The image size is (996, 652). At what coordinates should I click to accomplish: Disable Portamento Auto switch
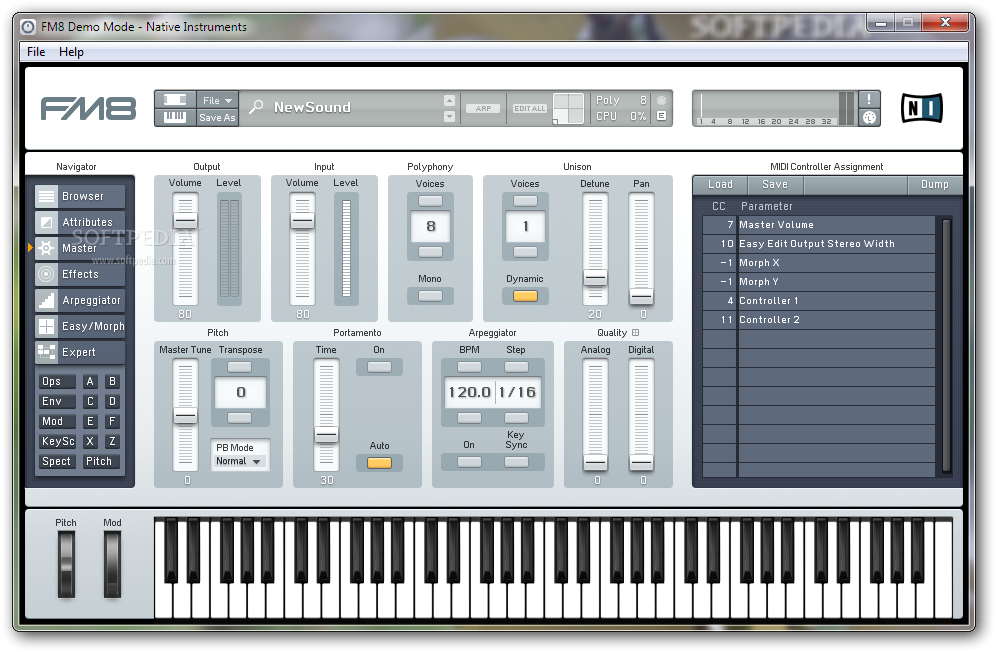(x=379, y=463)
